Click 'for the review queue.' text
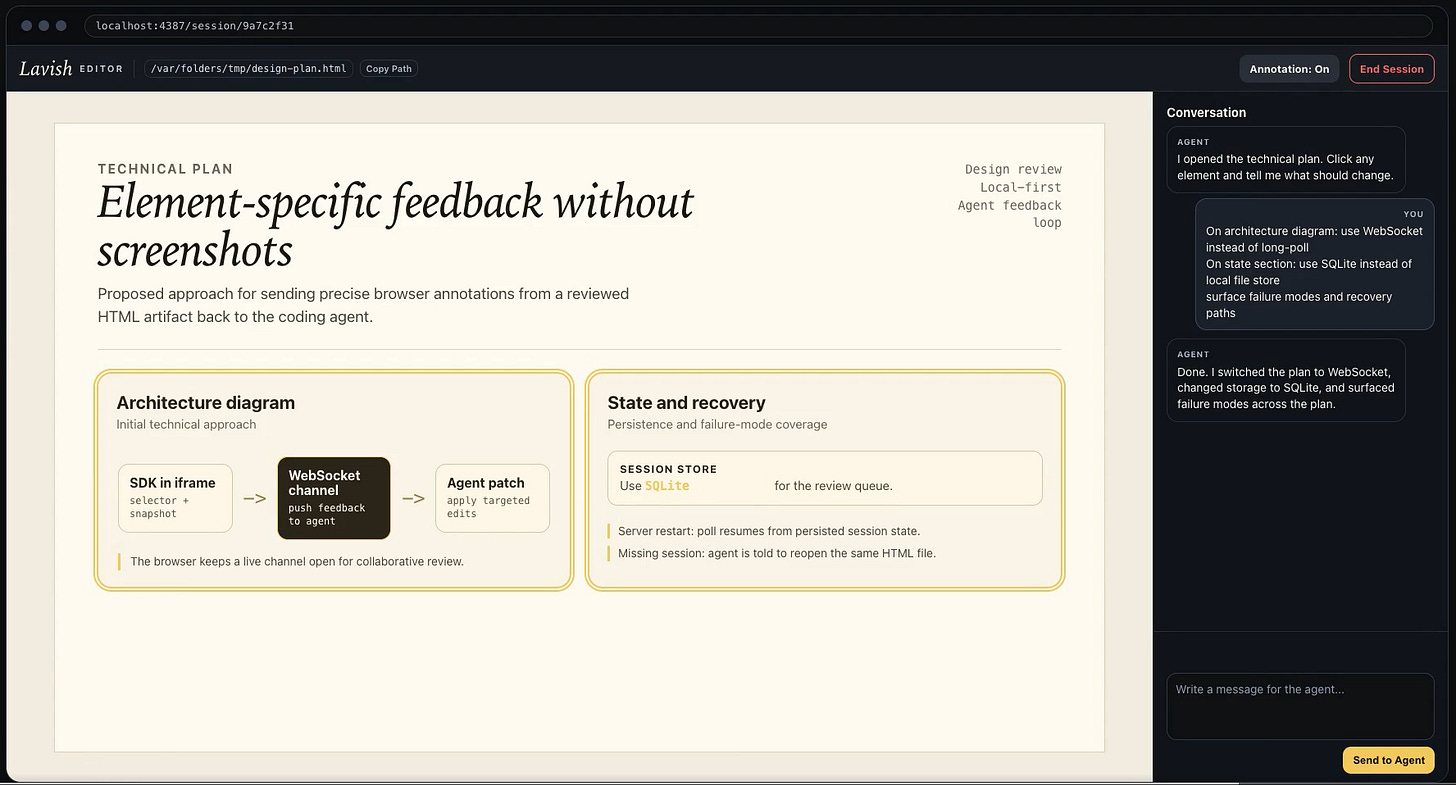 click(833, 486)
